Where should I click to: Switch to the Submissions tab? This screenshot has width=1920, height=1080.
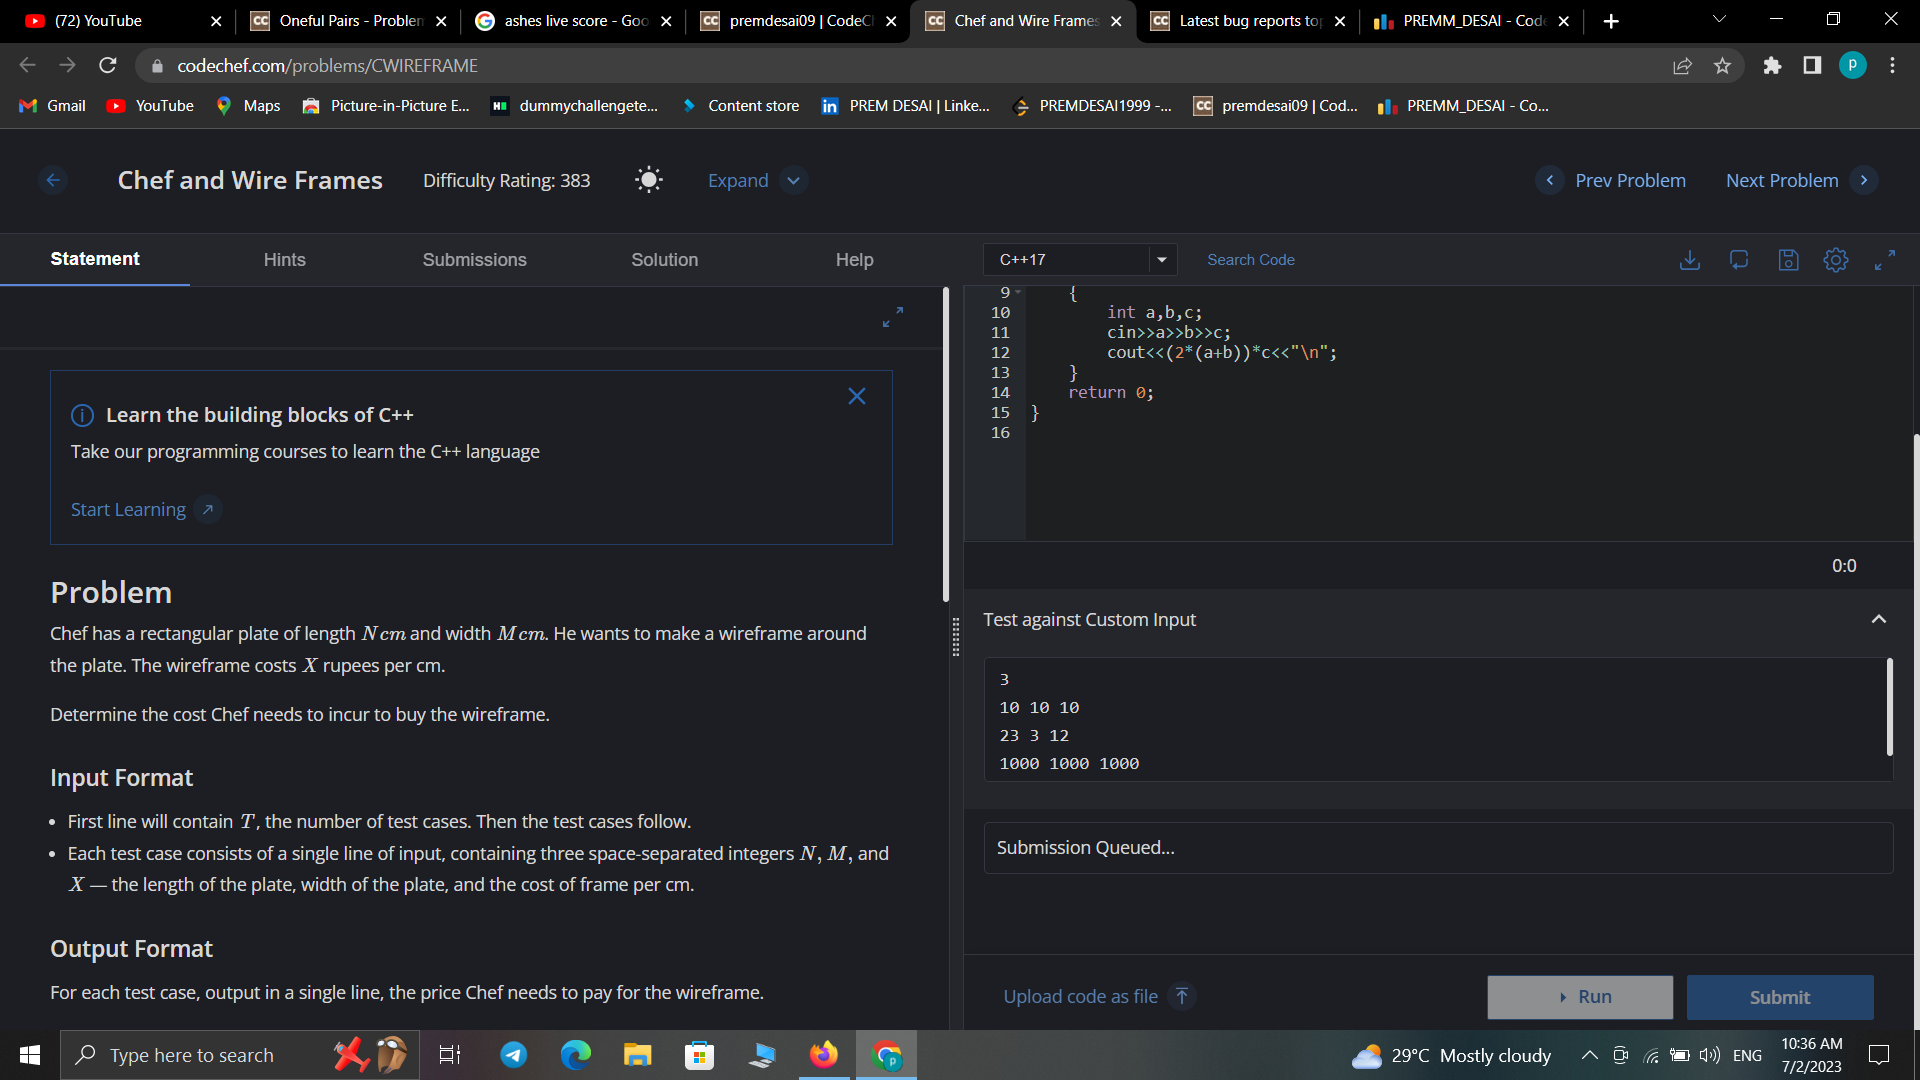(x=474, y=260)
